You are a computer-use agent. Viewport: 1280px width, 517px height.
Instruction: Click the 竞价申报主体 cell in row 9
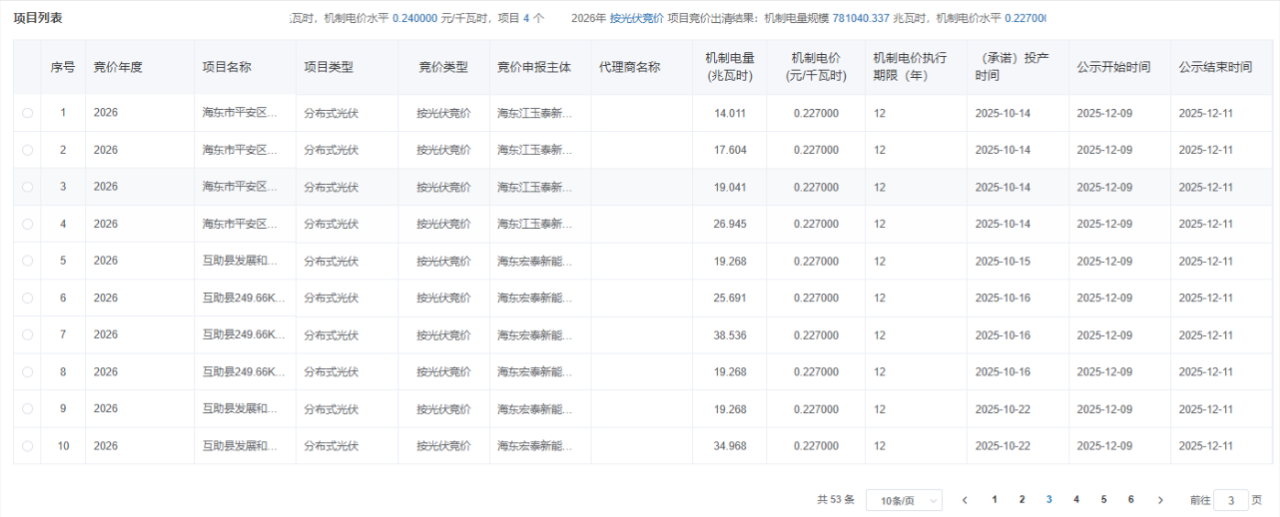point(535,409)
